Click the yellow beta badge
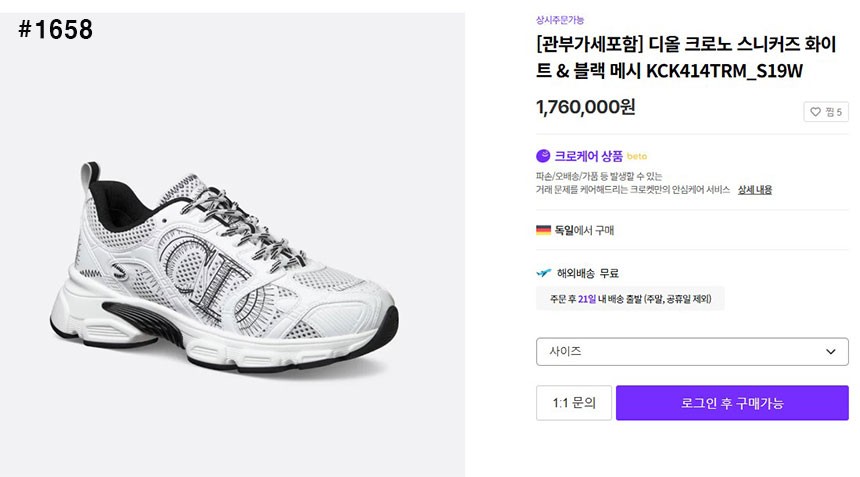Image resolution: width=860 pixels, height=477 pixels. click(x=637, y=157)
